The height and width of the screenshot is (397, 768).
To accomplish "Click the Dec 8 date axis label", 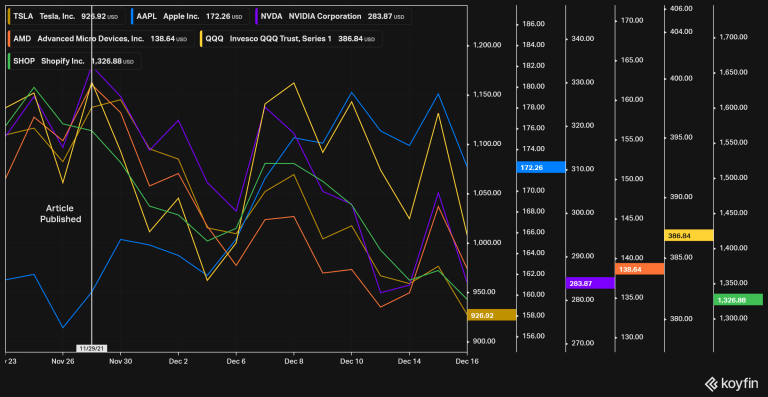I will point(293,361).
